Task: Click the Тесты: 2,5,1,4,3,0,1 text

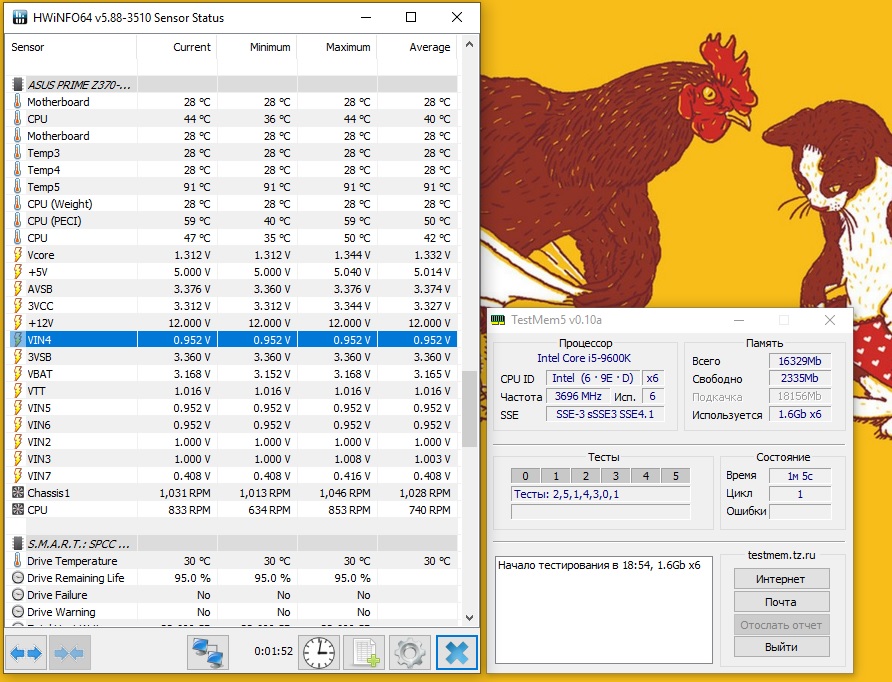Action: click(x=566, y=494)
